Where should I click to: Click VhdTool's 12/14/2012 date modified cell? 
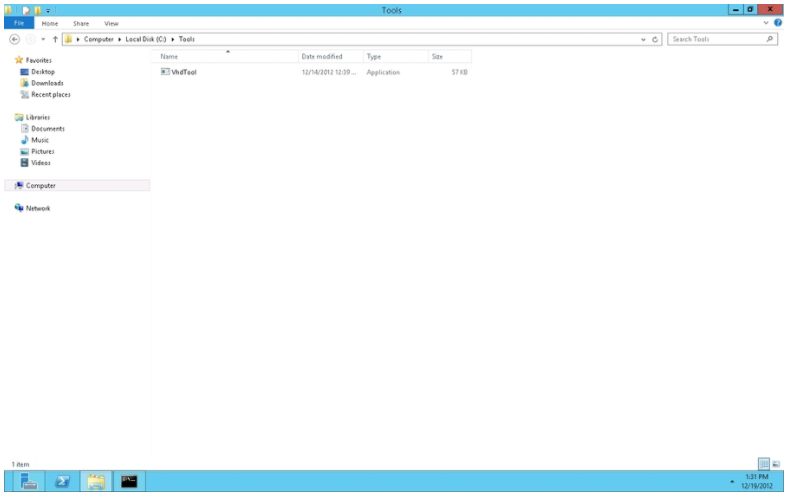click(x=329, y=72)
